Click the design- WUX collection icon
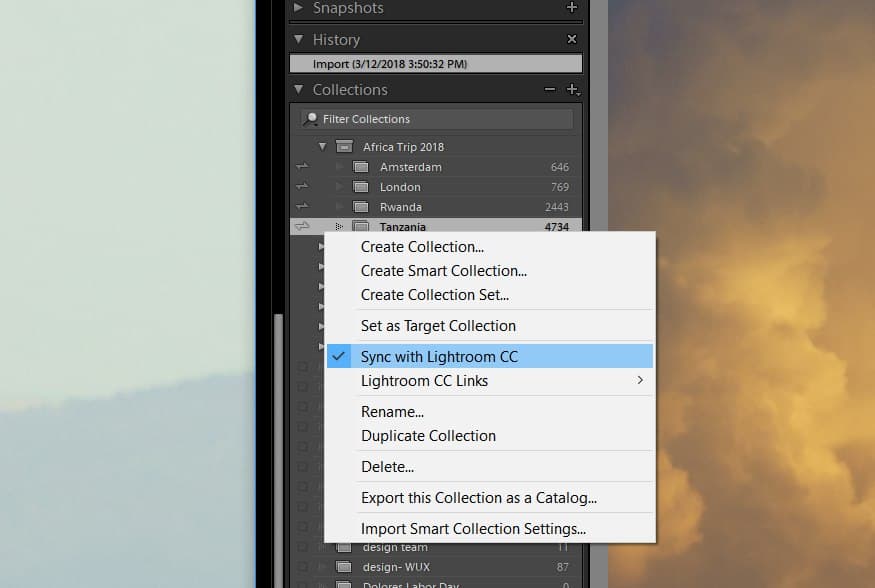The image size is (875, 588). [x=344, y=567]
